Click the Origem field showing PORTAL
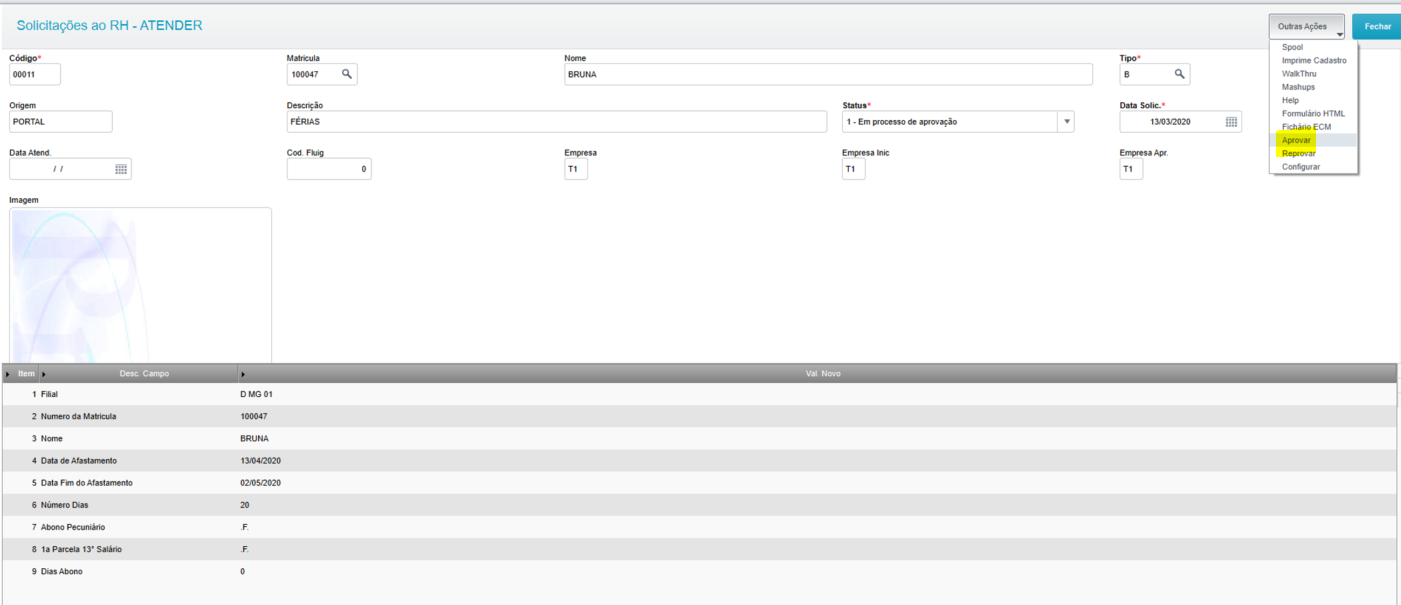Viewport: 1401px width, 605px height. [x=61, y=122]
